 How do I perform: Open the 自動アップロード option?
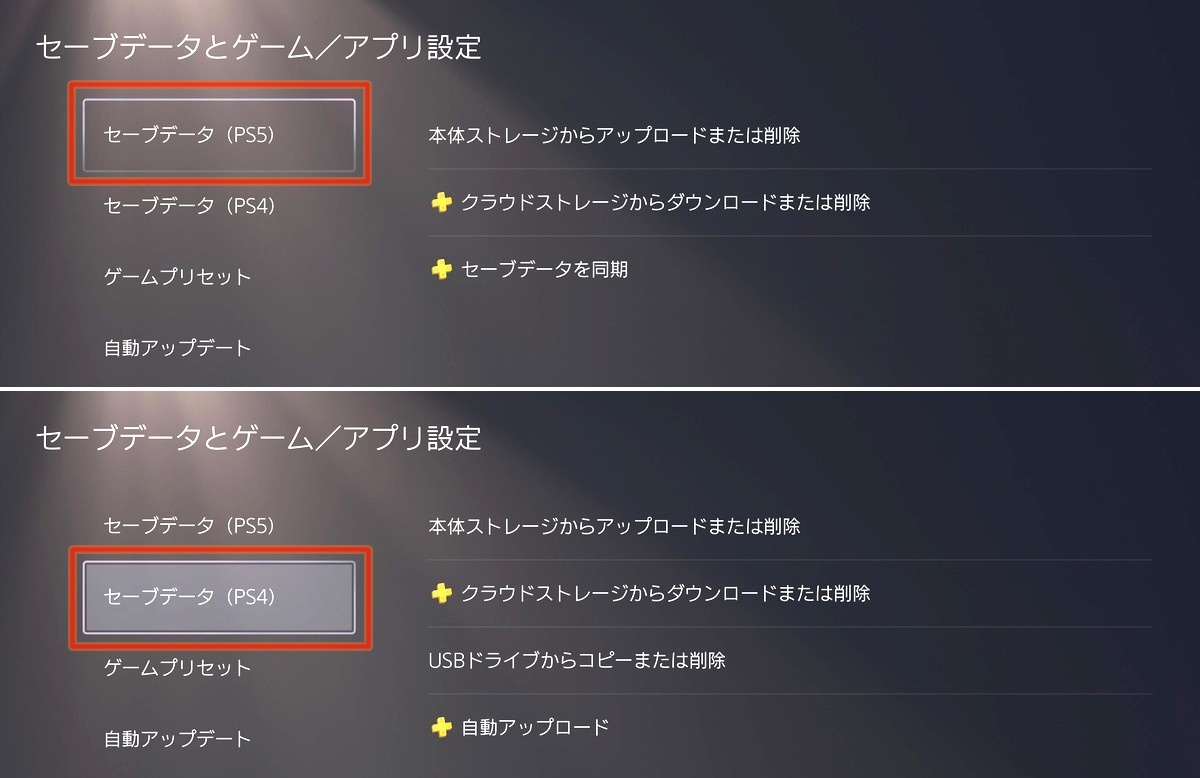tap(534, 728)
